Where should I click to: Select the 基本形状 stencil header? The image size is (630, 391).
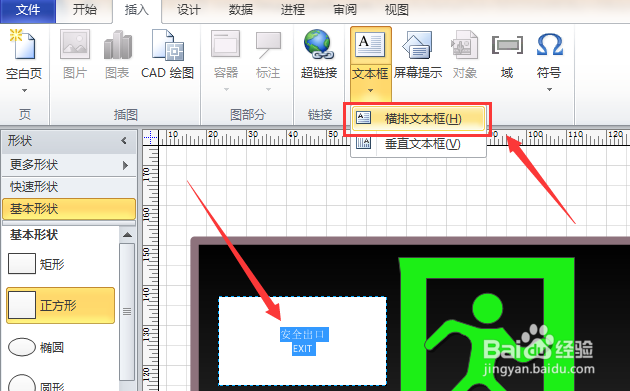(69, 209)
